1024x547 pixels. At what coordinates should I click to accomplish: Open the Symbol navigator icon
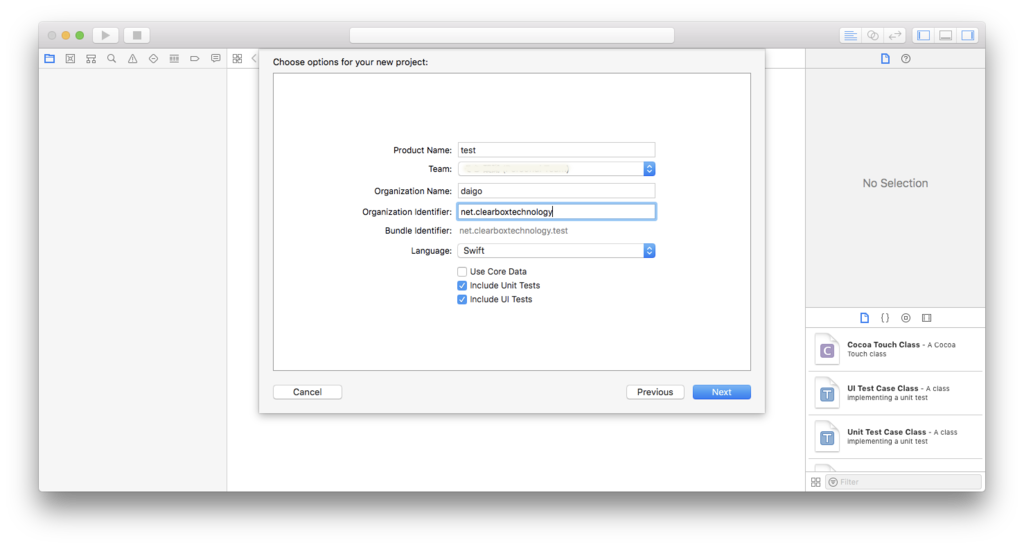click(x=91, y=59)
